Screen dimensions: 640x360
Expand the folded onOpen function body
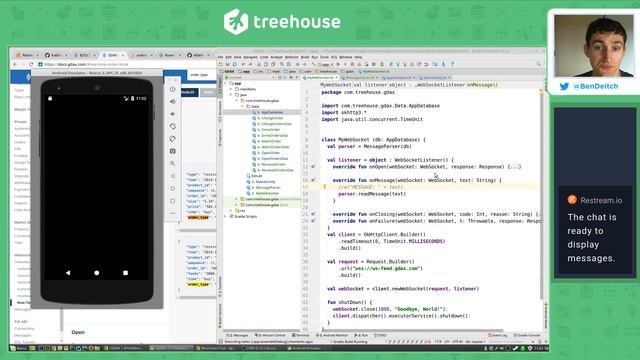point(515,167)
